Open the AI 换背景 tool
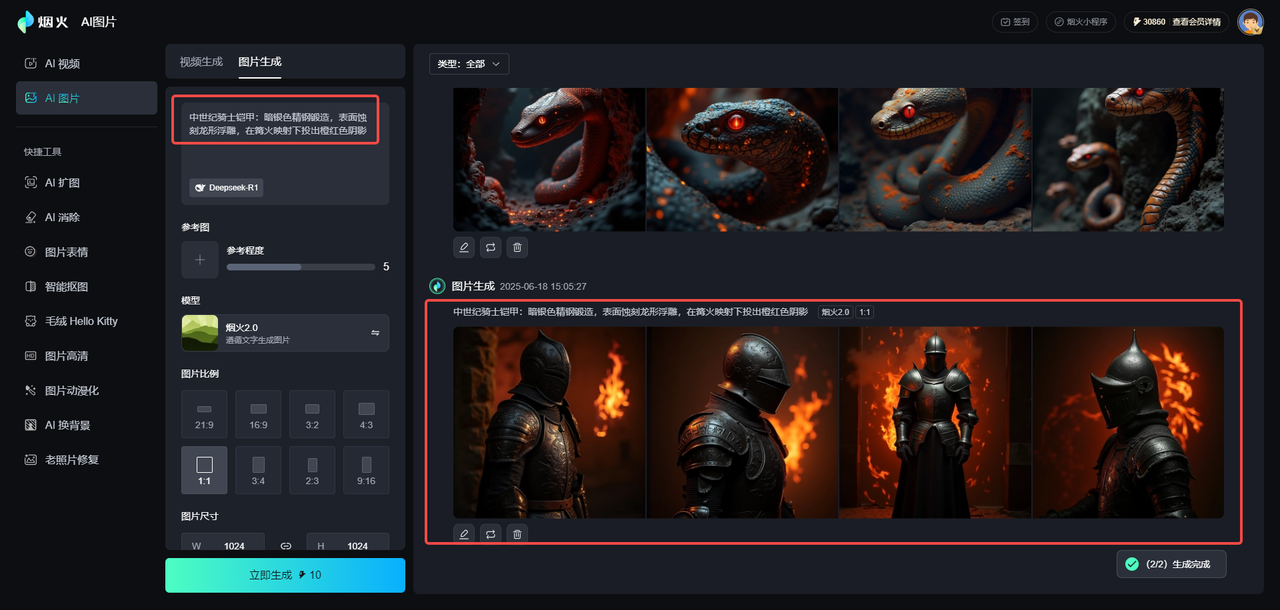The height and width of the screenshot is (610, 1280). 86,425
